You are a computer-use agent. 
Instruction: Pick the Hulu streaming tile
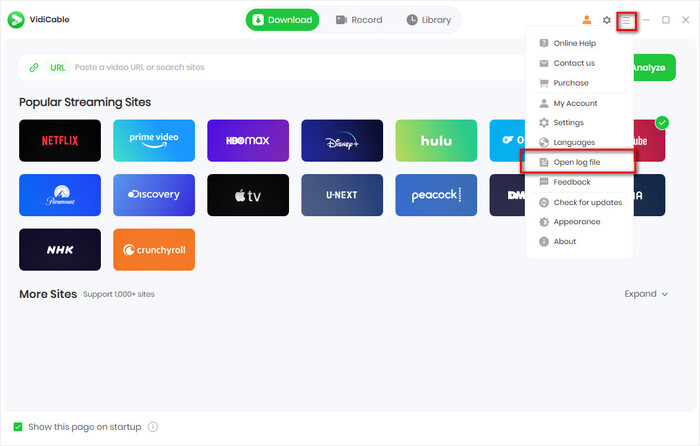coord(436,141)
